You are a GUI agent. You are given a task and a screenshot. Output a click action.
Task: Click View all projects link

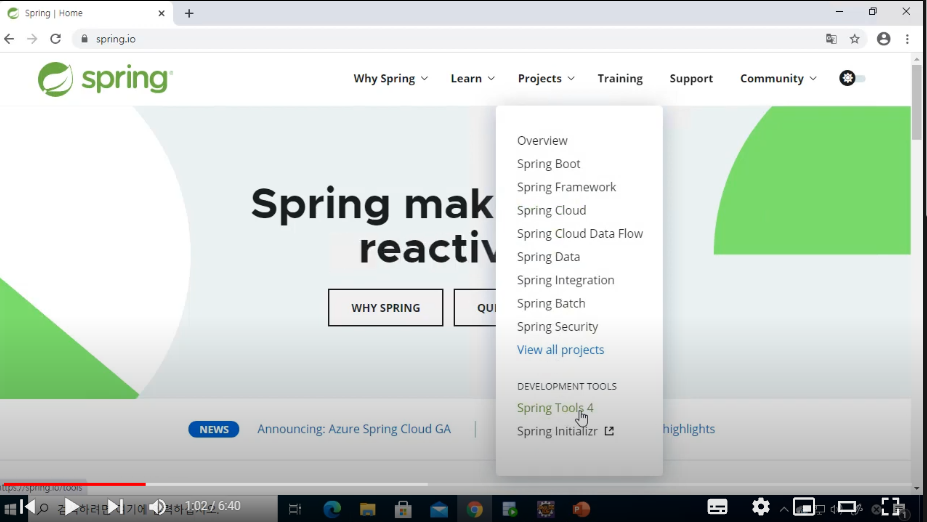[560, 350]
